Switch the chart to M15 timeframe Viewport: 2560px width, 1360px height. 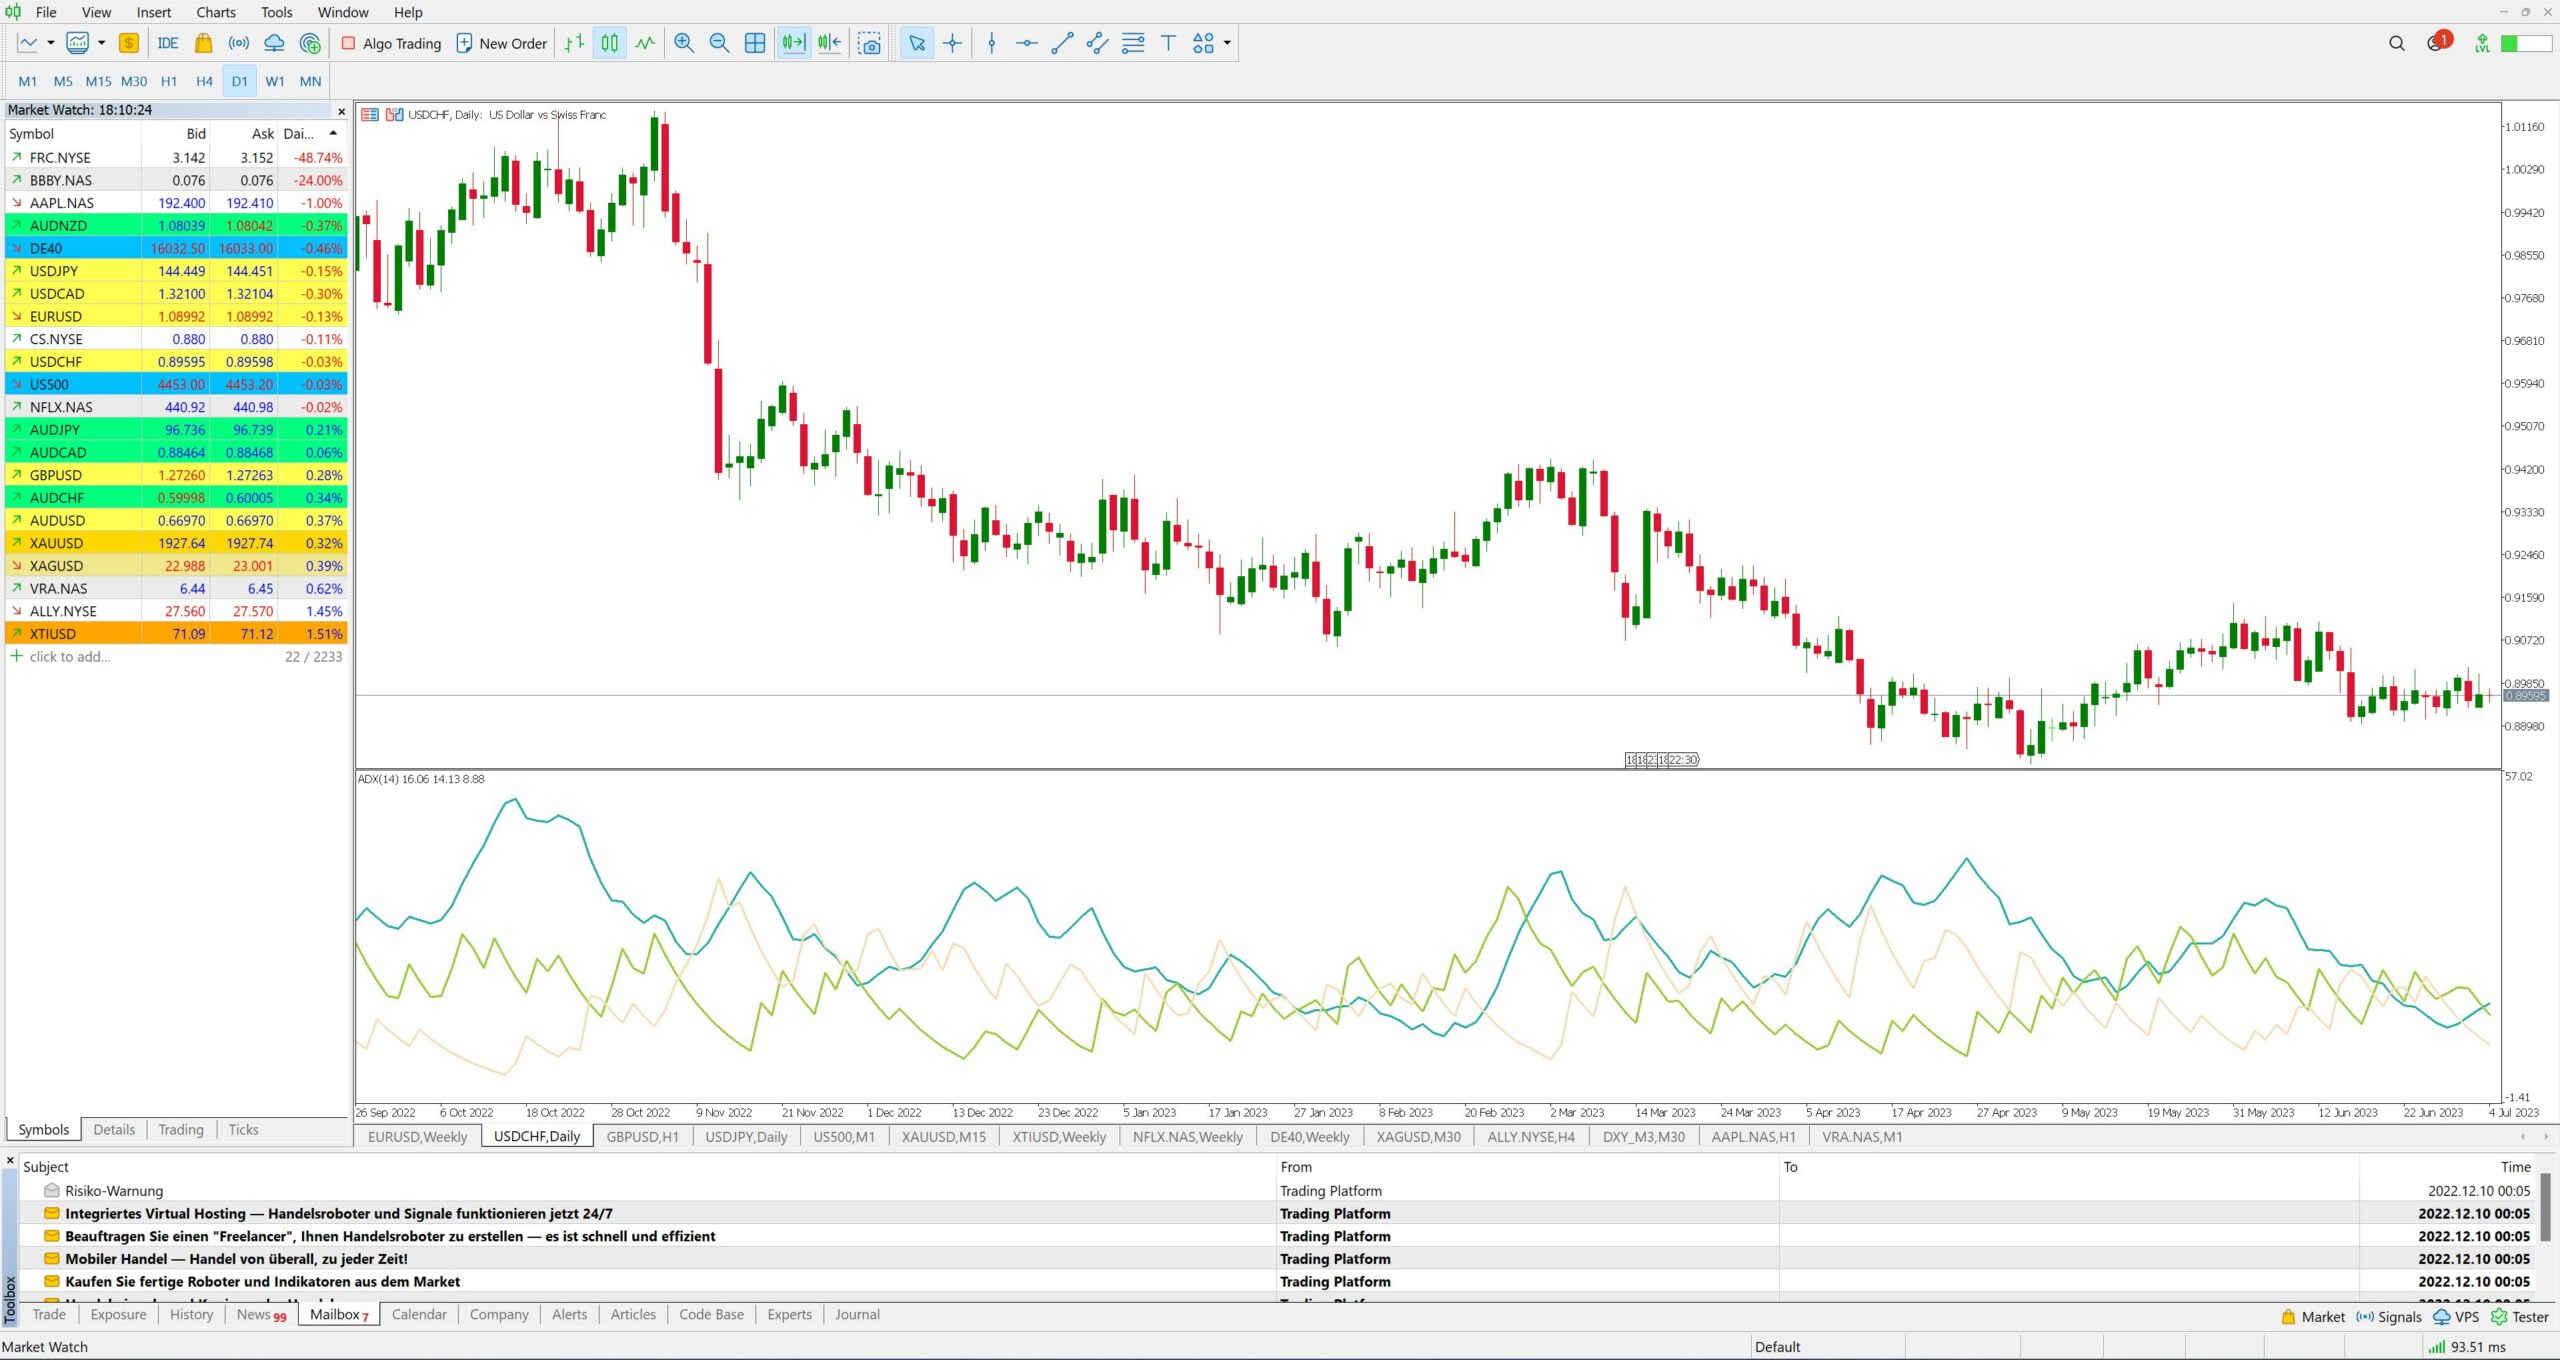97,81
